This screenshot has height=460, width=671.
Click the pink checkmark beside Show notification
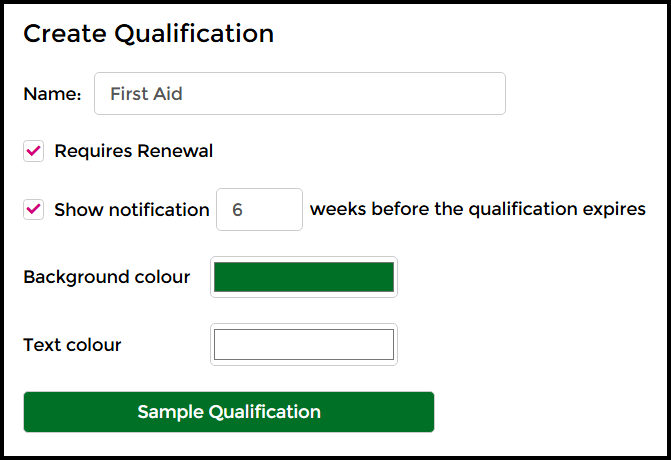pyautogui.click(x=34, y=209)
